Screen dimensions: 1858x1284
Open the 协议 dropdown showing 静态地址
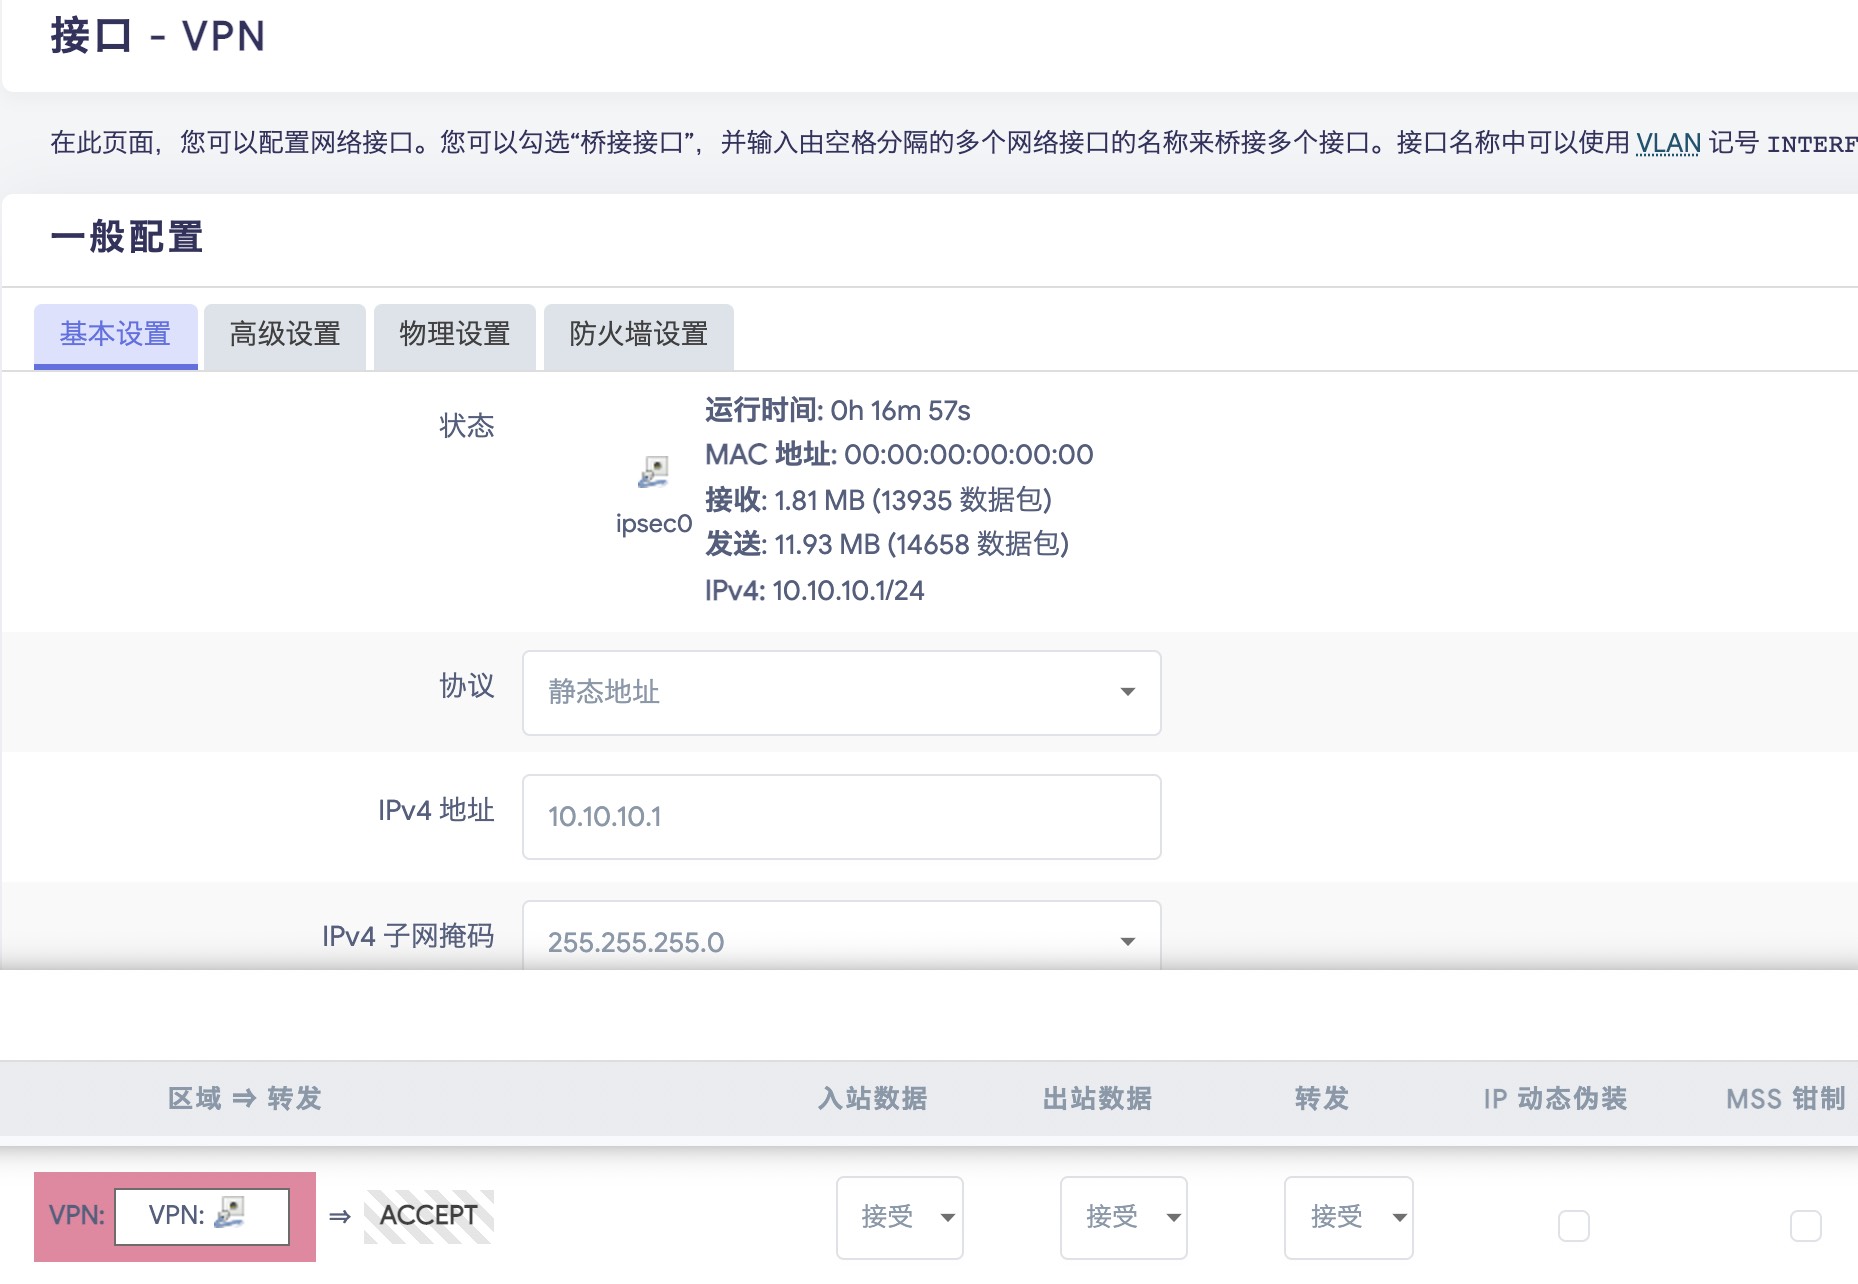[842, 692]
